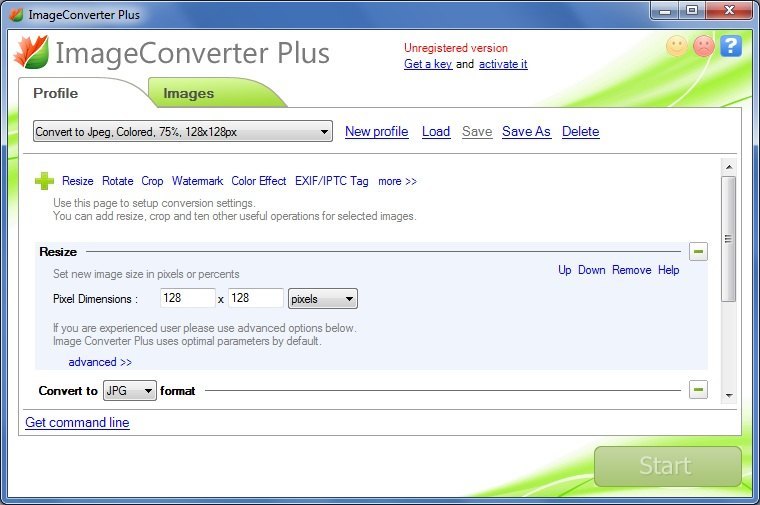760x505 pixels.
Task: Click the activate it link
Action: coord(503,64)
